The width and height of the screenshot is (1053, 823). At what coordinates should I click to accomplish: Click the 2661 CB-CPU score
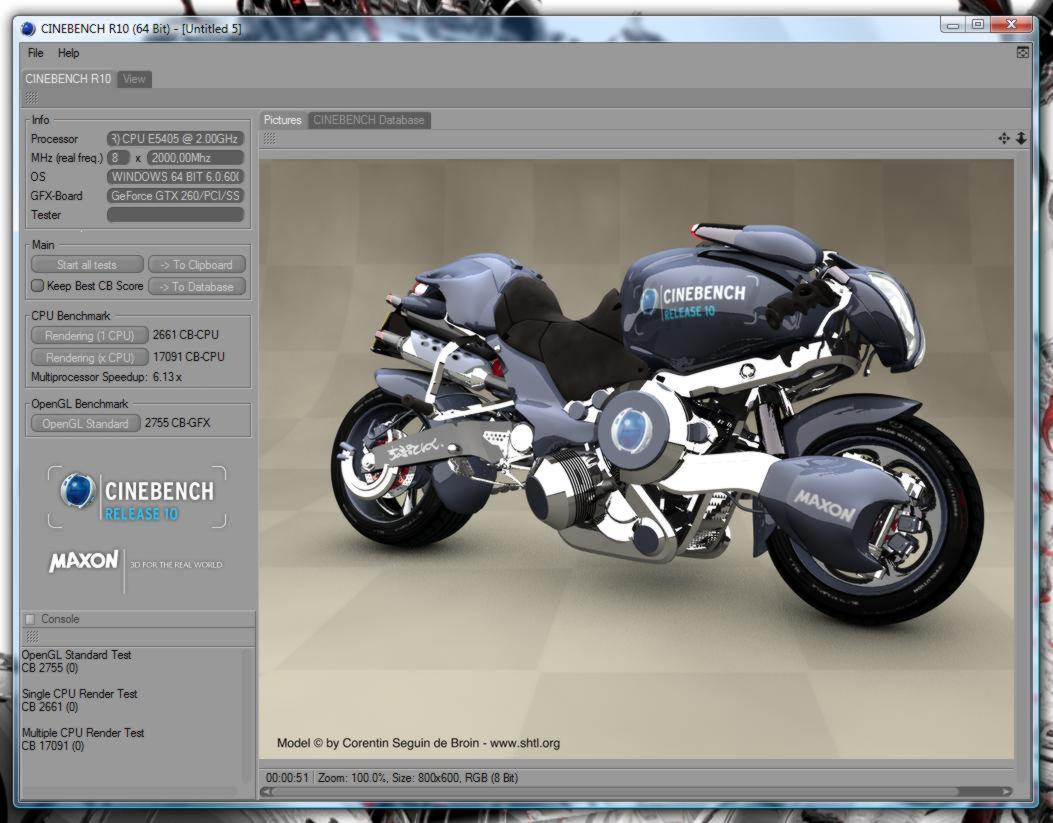(x=185, y=335)
